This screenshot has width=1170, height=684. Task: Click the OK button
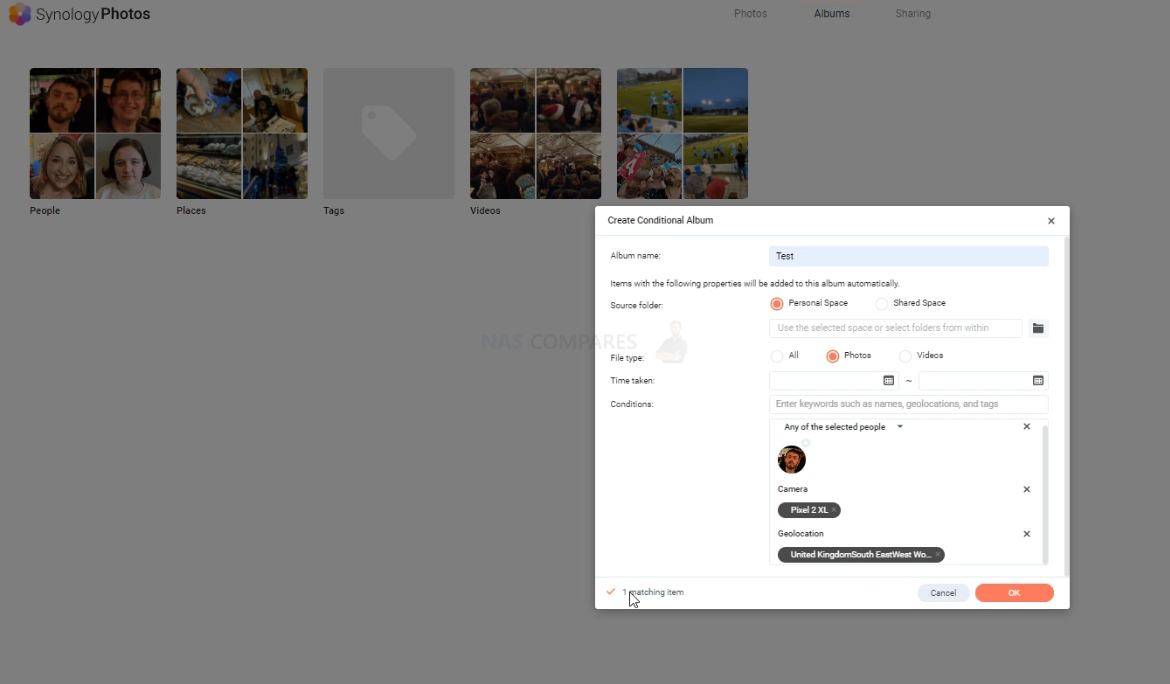[x=1014, y=593]
